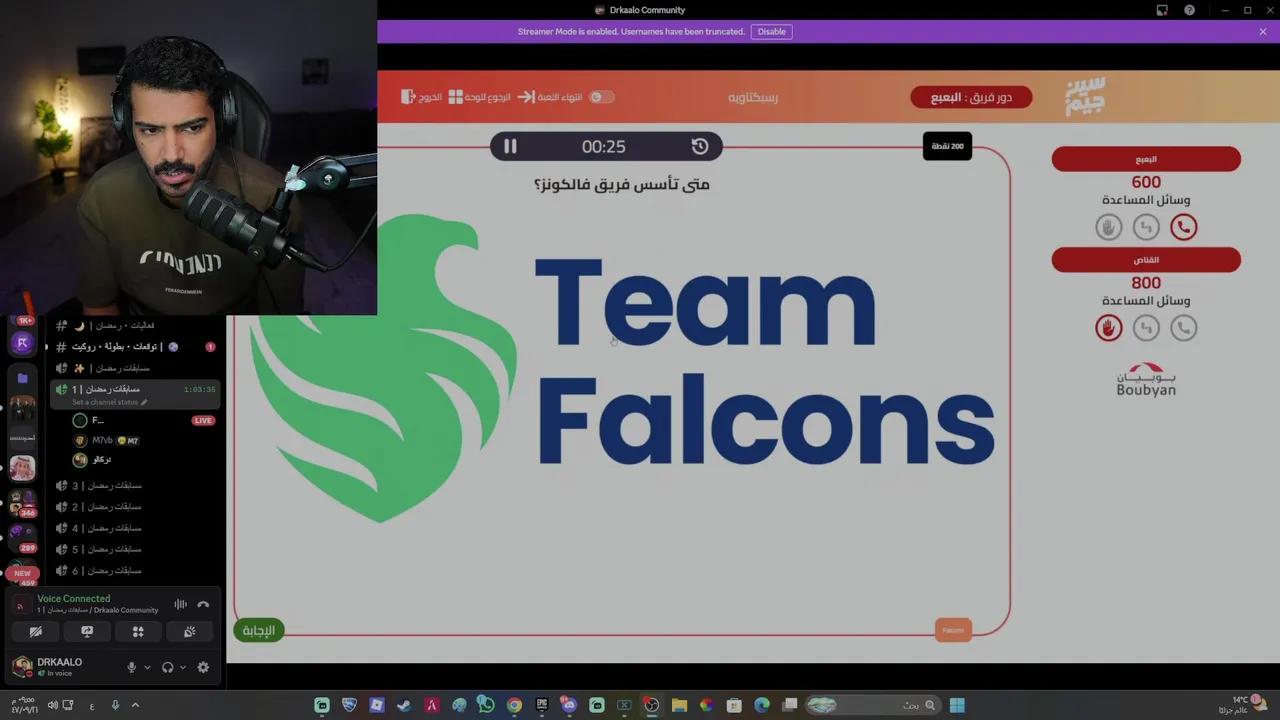
Task: Use phone call lifeline for البعبع team
Action: pos(1184,227)
